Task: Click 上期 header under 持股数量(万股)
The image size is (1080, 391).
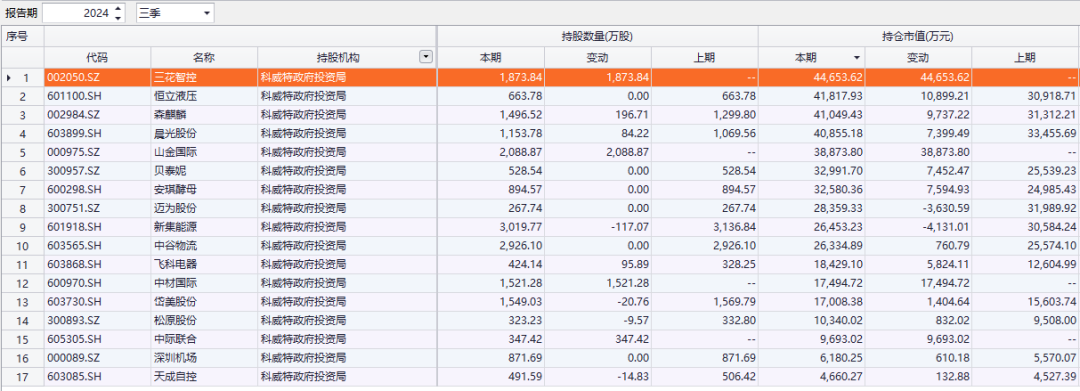Action: [x=705, y=58]
